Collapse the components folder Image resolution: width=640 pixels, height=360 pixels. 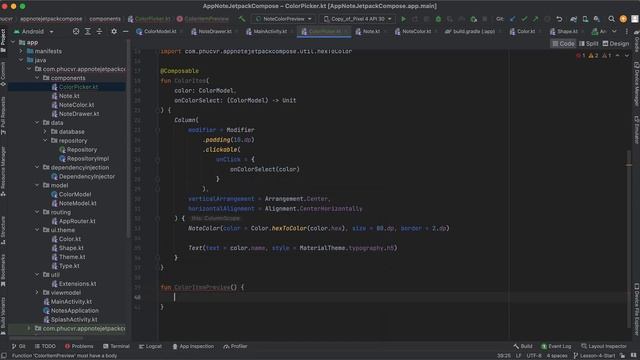[x=37, y=78]
